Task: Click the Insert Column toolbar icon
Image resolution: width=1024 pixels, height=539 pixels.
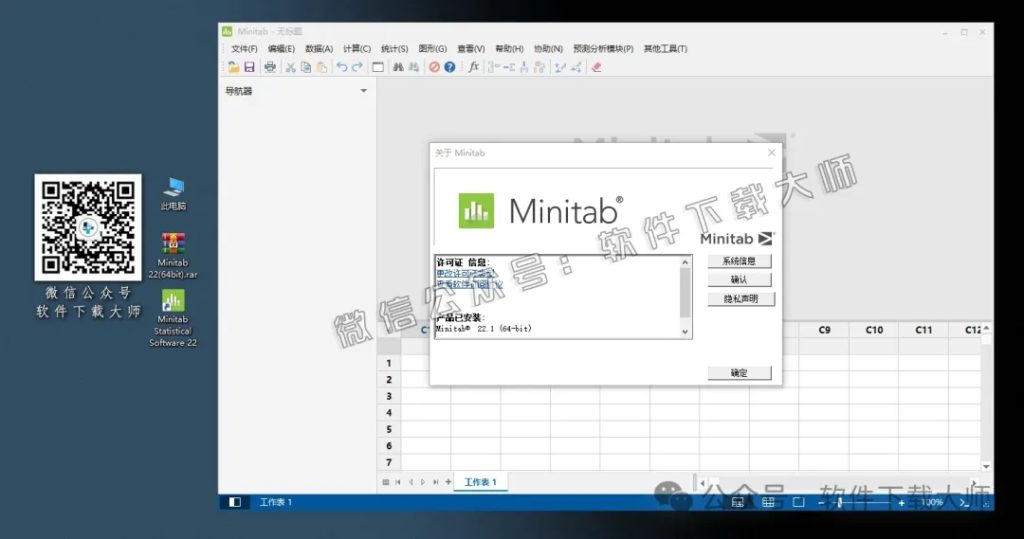Action: tap(524, 67)
